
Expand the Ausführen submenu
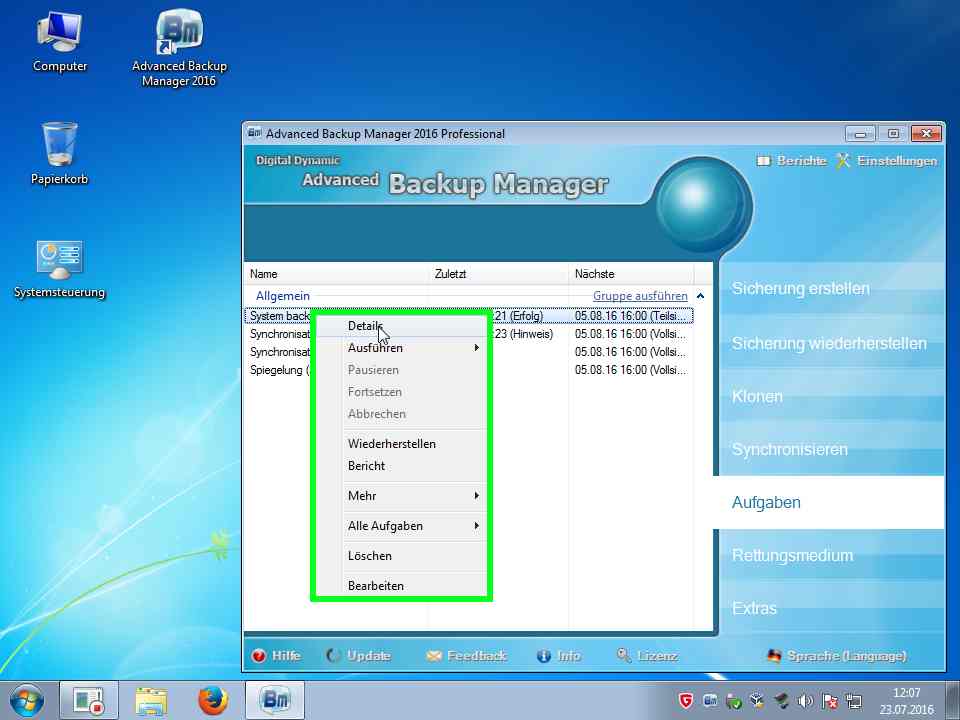point(414,348)
